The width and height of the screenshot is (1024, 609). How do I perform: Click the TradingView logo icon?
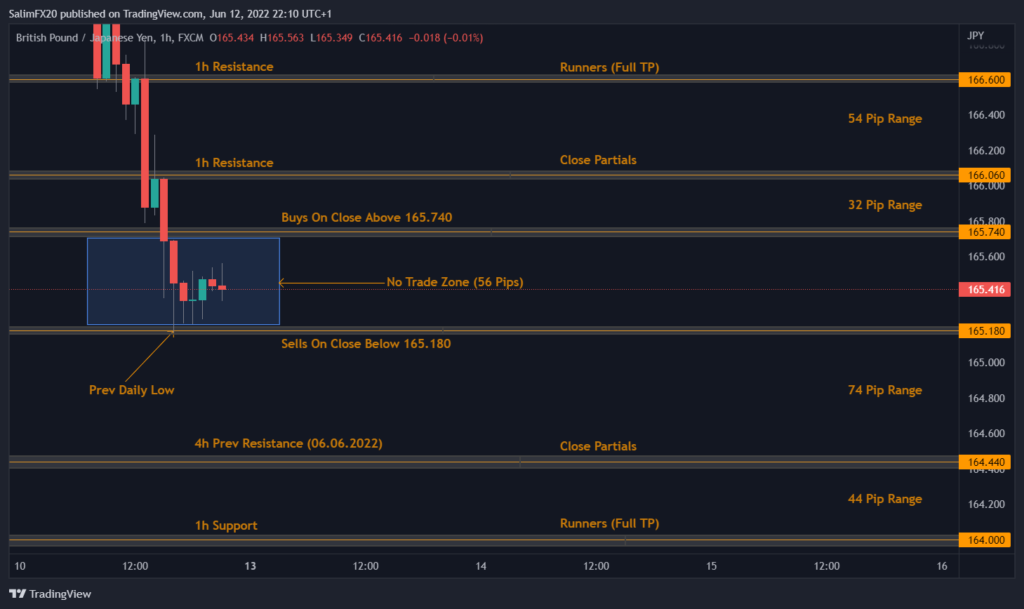(x=17, y=593)
